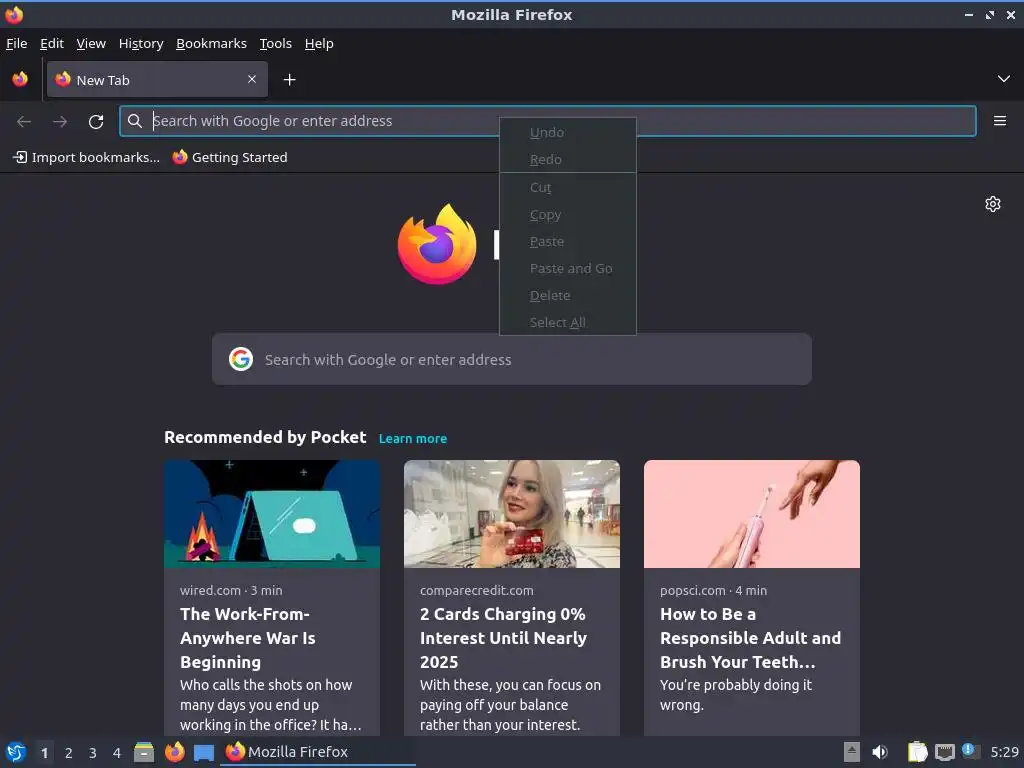
Task: Click the Recommended by Pocket heading
Action: coord(265,438)
